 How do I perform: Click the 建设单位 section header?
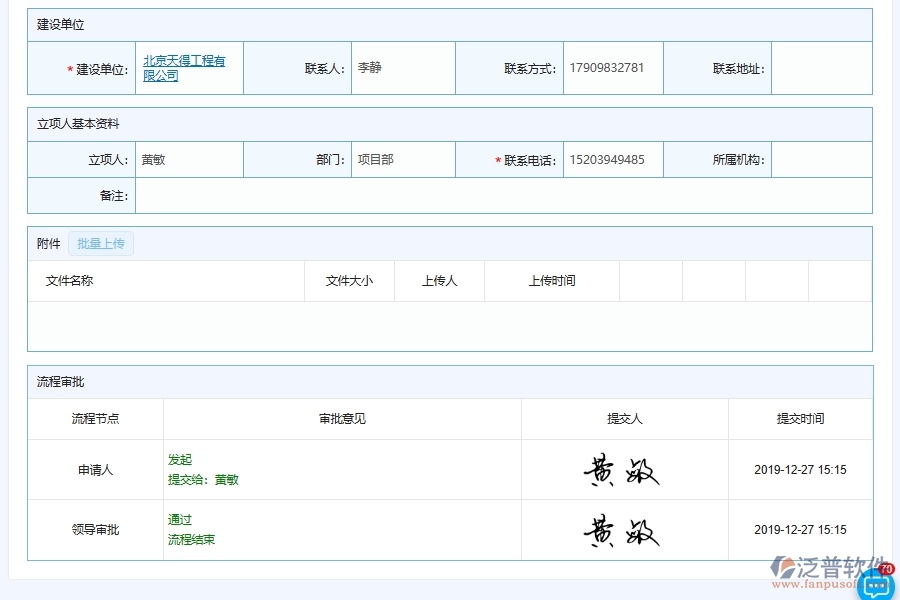(60, 23)
